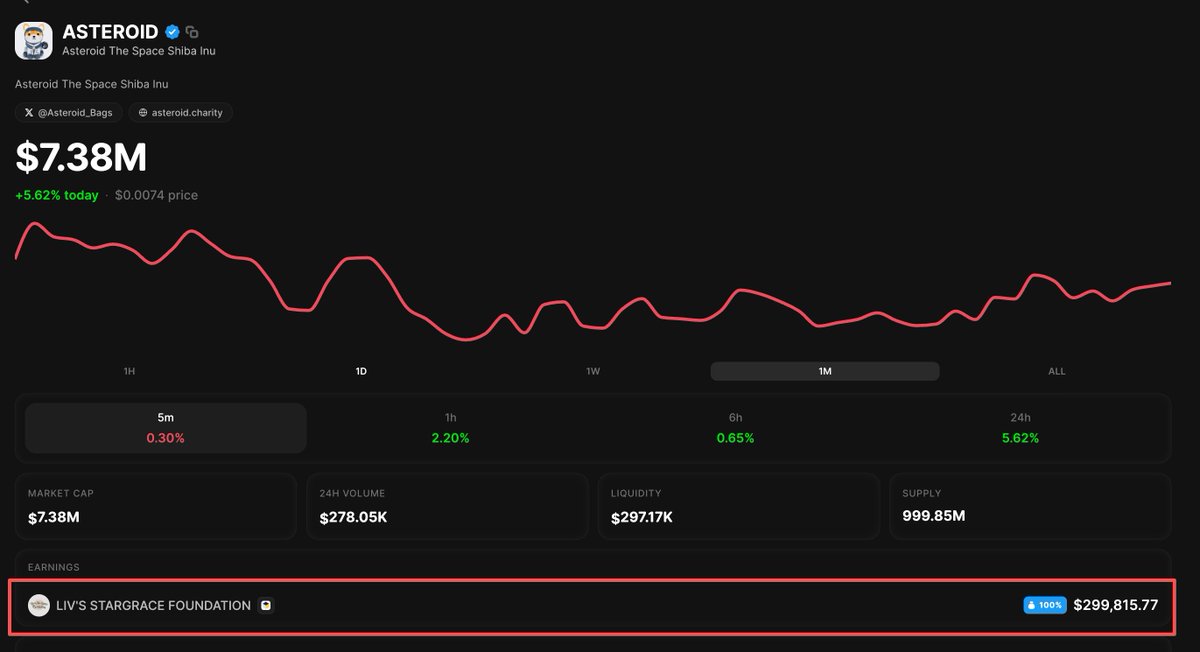
Task: Select the ALL chart range
Action: [x=1057, y=371]
